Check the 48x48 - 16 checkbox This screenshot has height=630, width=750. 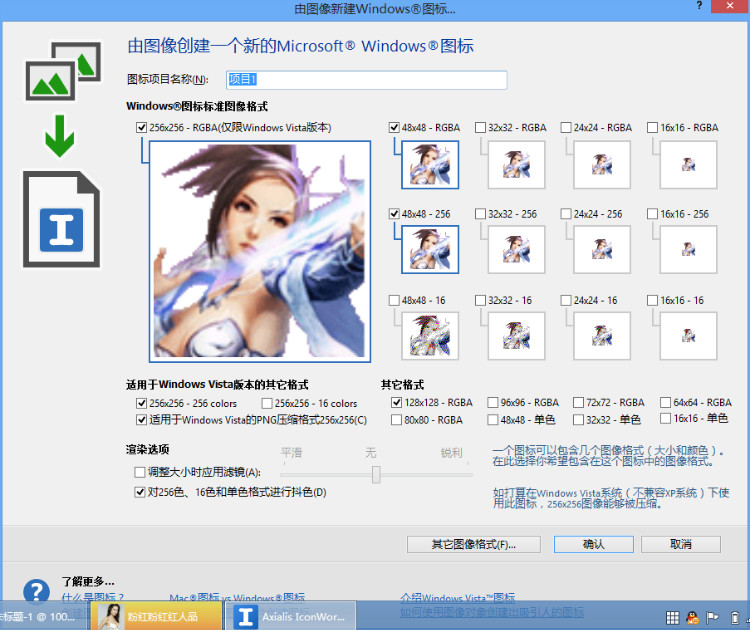coord(394,300)
